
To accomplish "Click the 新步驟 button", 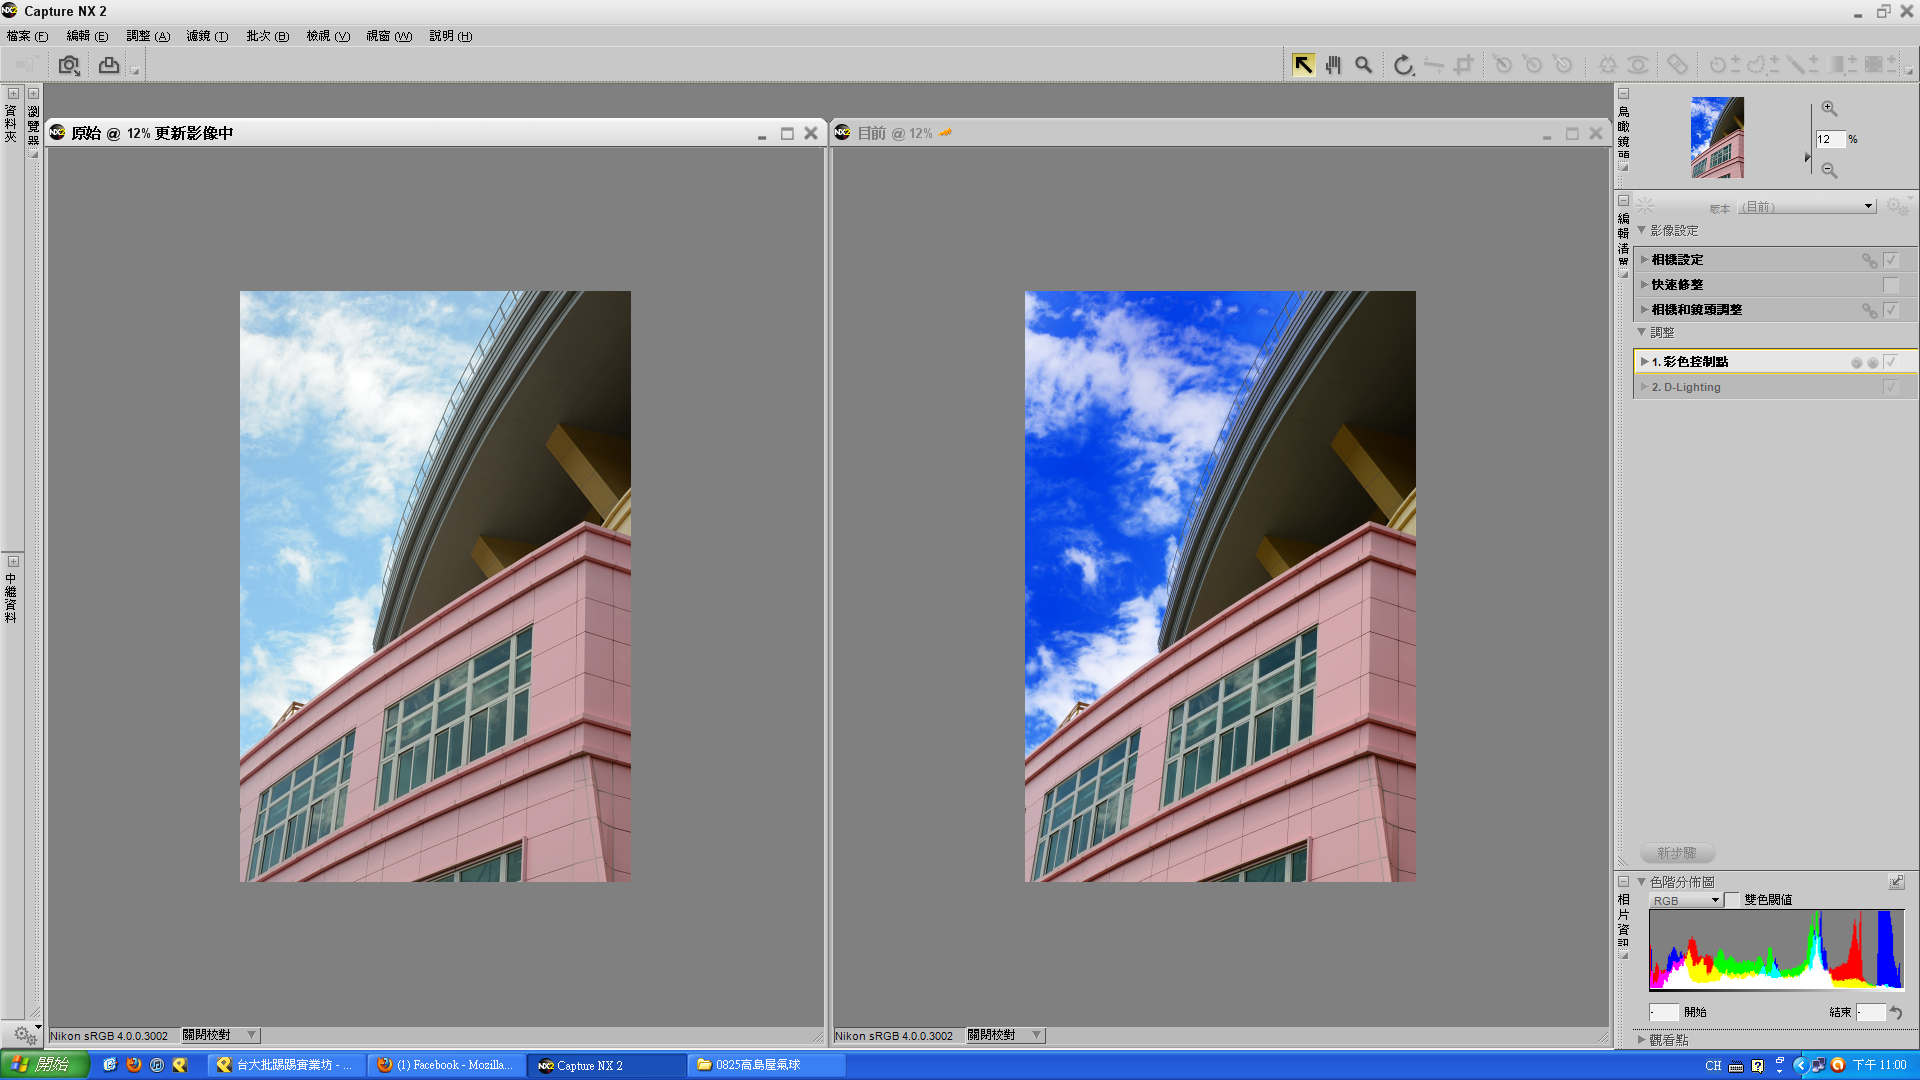I will tap(1677, 853).
